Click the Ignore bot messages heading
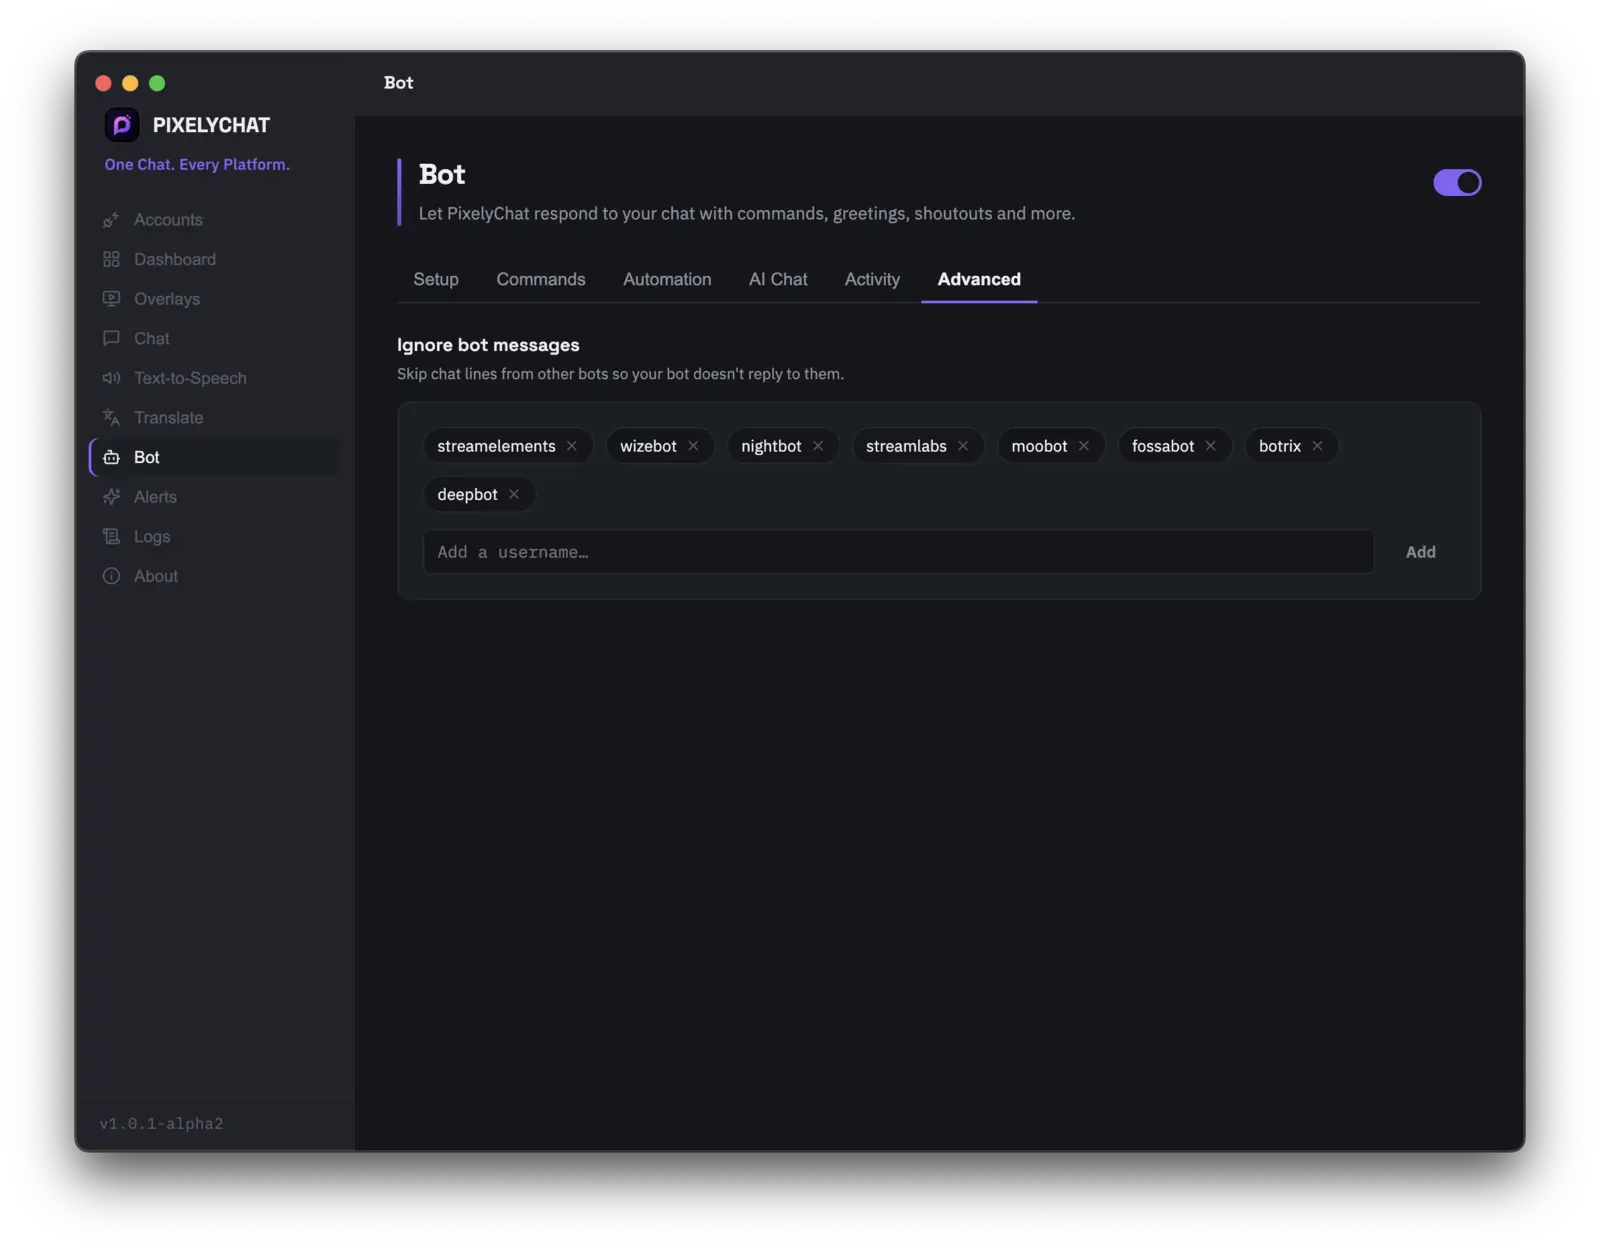This screenshot has height=1251, width=1600. (x=488, y=345)
